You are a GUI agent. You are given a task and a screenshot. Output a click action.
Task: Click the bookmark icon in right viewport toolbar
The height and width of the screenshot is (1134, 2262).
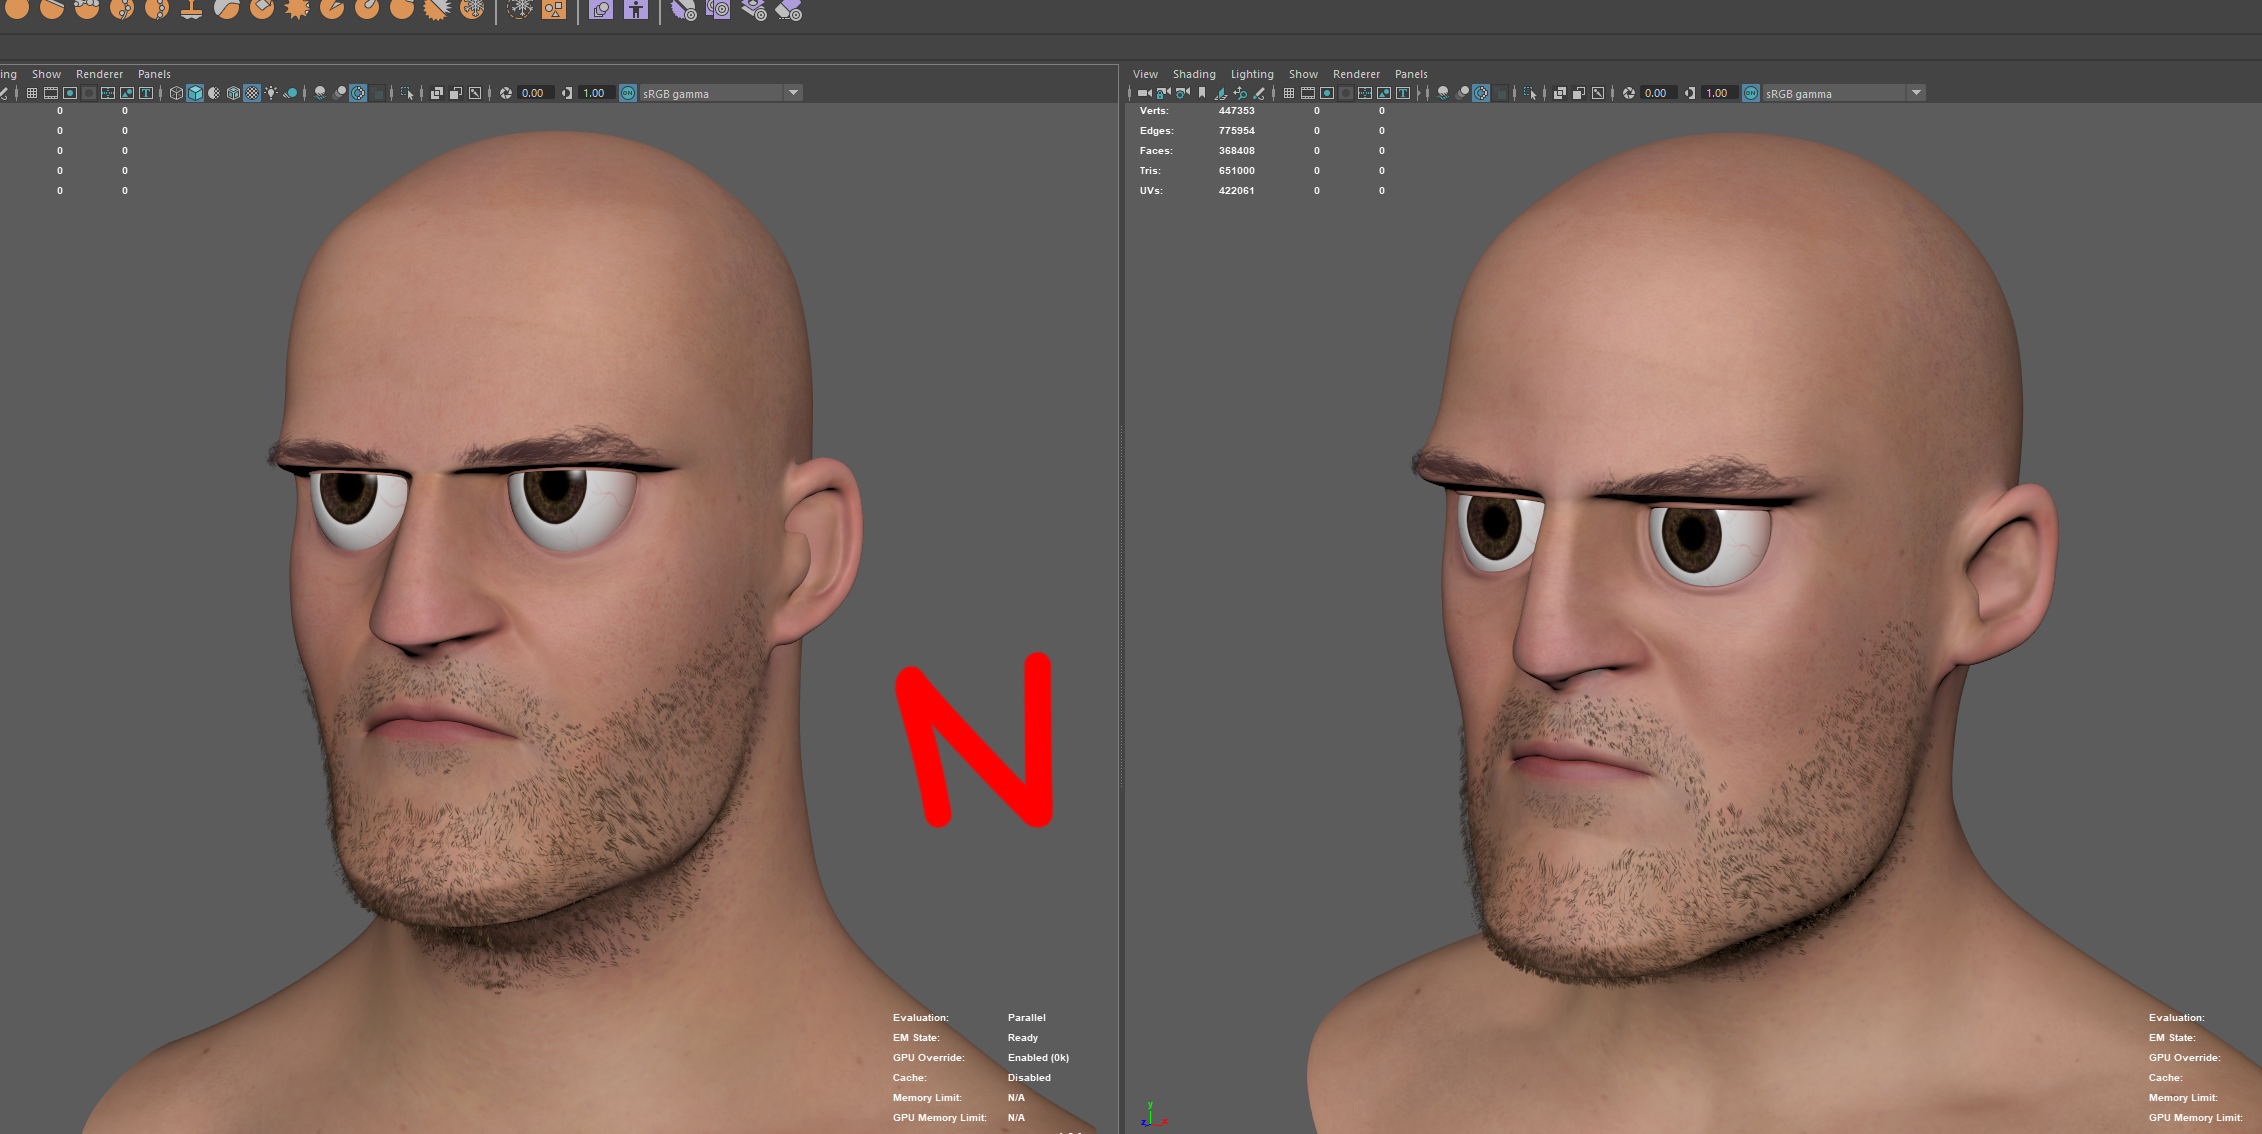click(x=1202, y=93)
